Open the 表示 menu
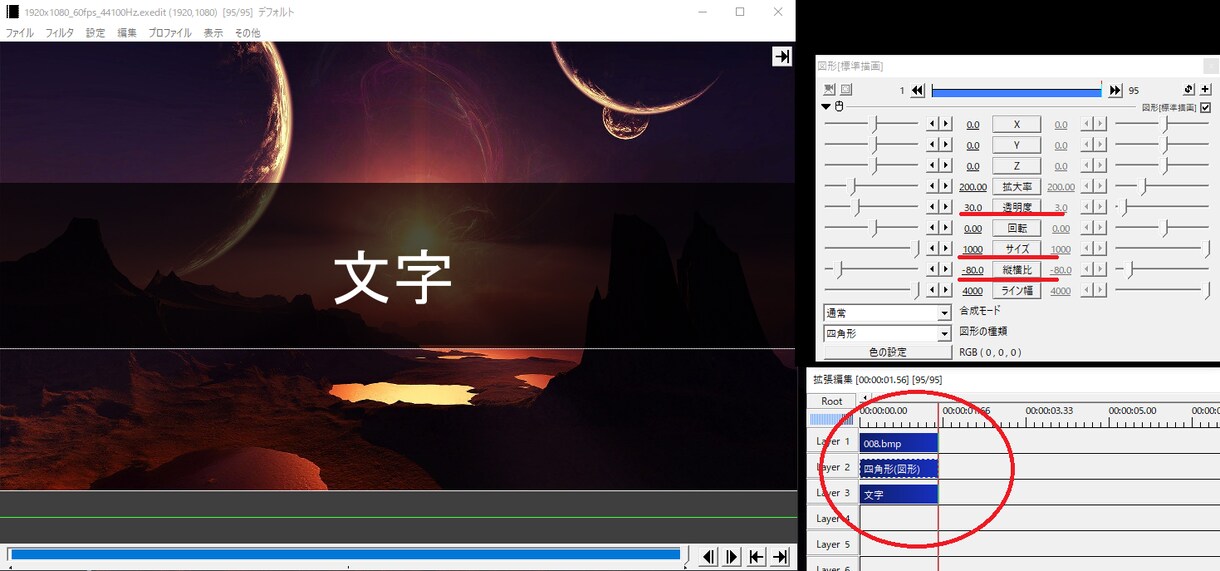The height and width of the screenshot is (571, 1220). [213, 33]
